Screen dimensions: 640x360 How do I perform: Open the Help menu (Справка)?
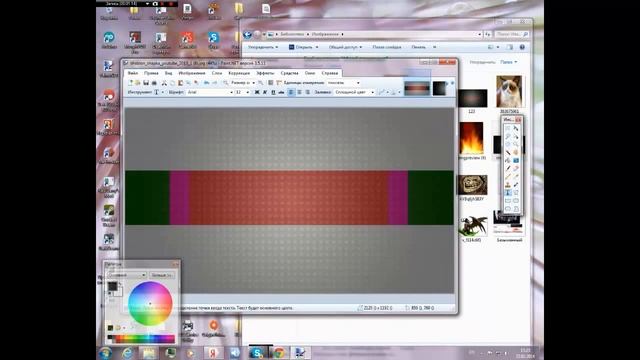tap(330, 73)
